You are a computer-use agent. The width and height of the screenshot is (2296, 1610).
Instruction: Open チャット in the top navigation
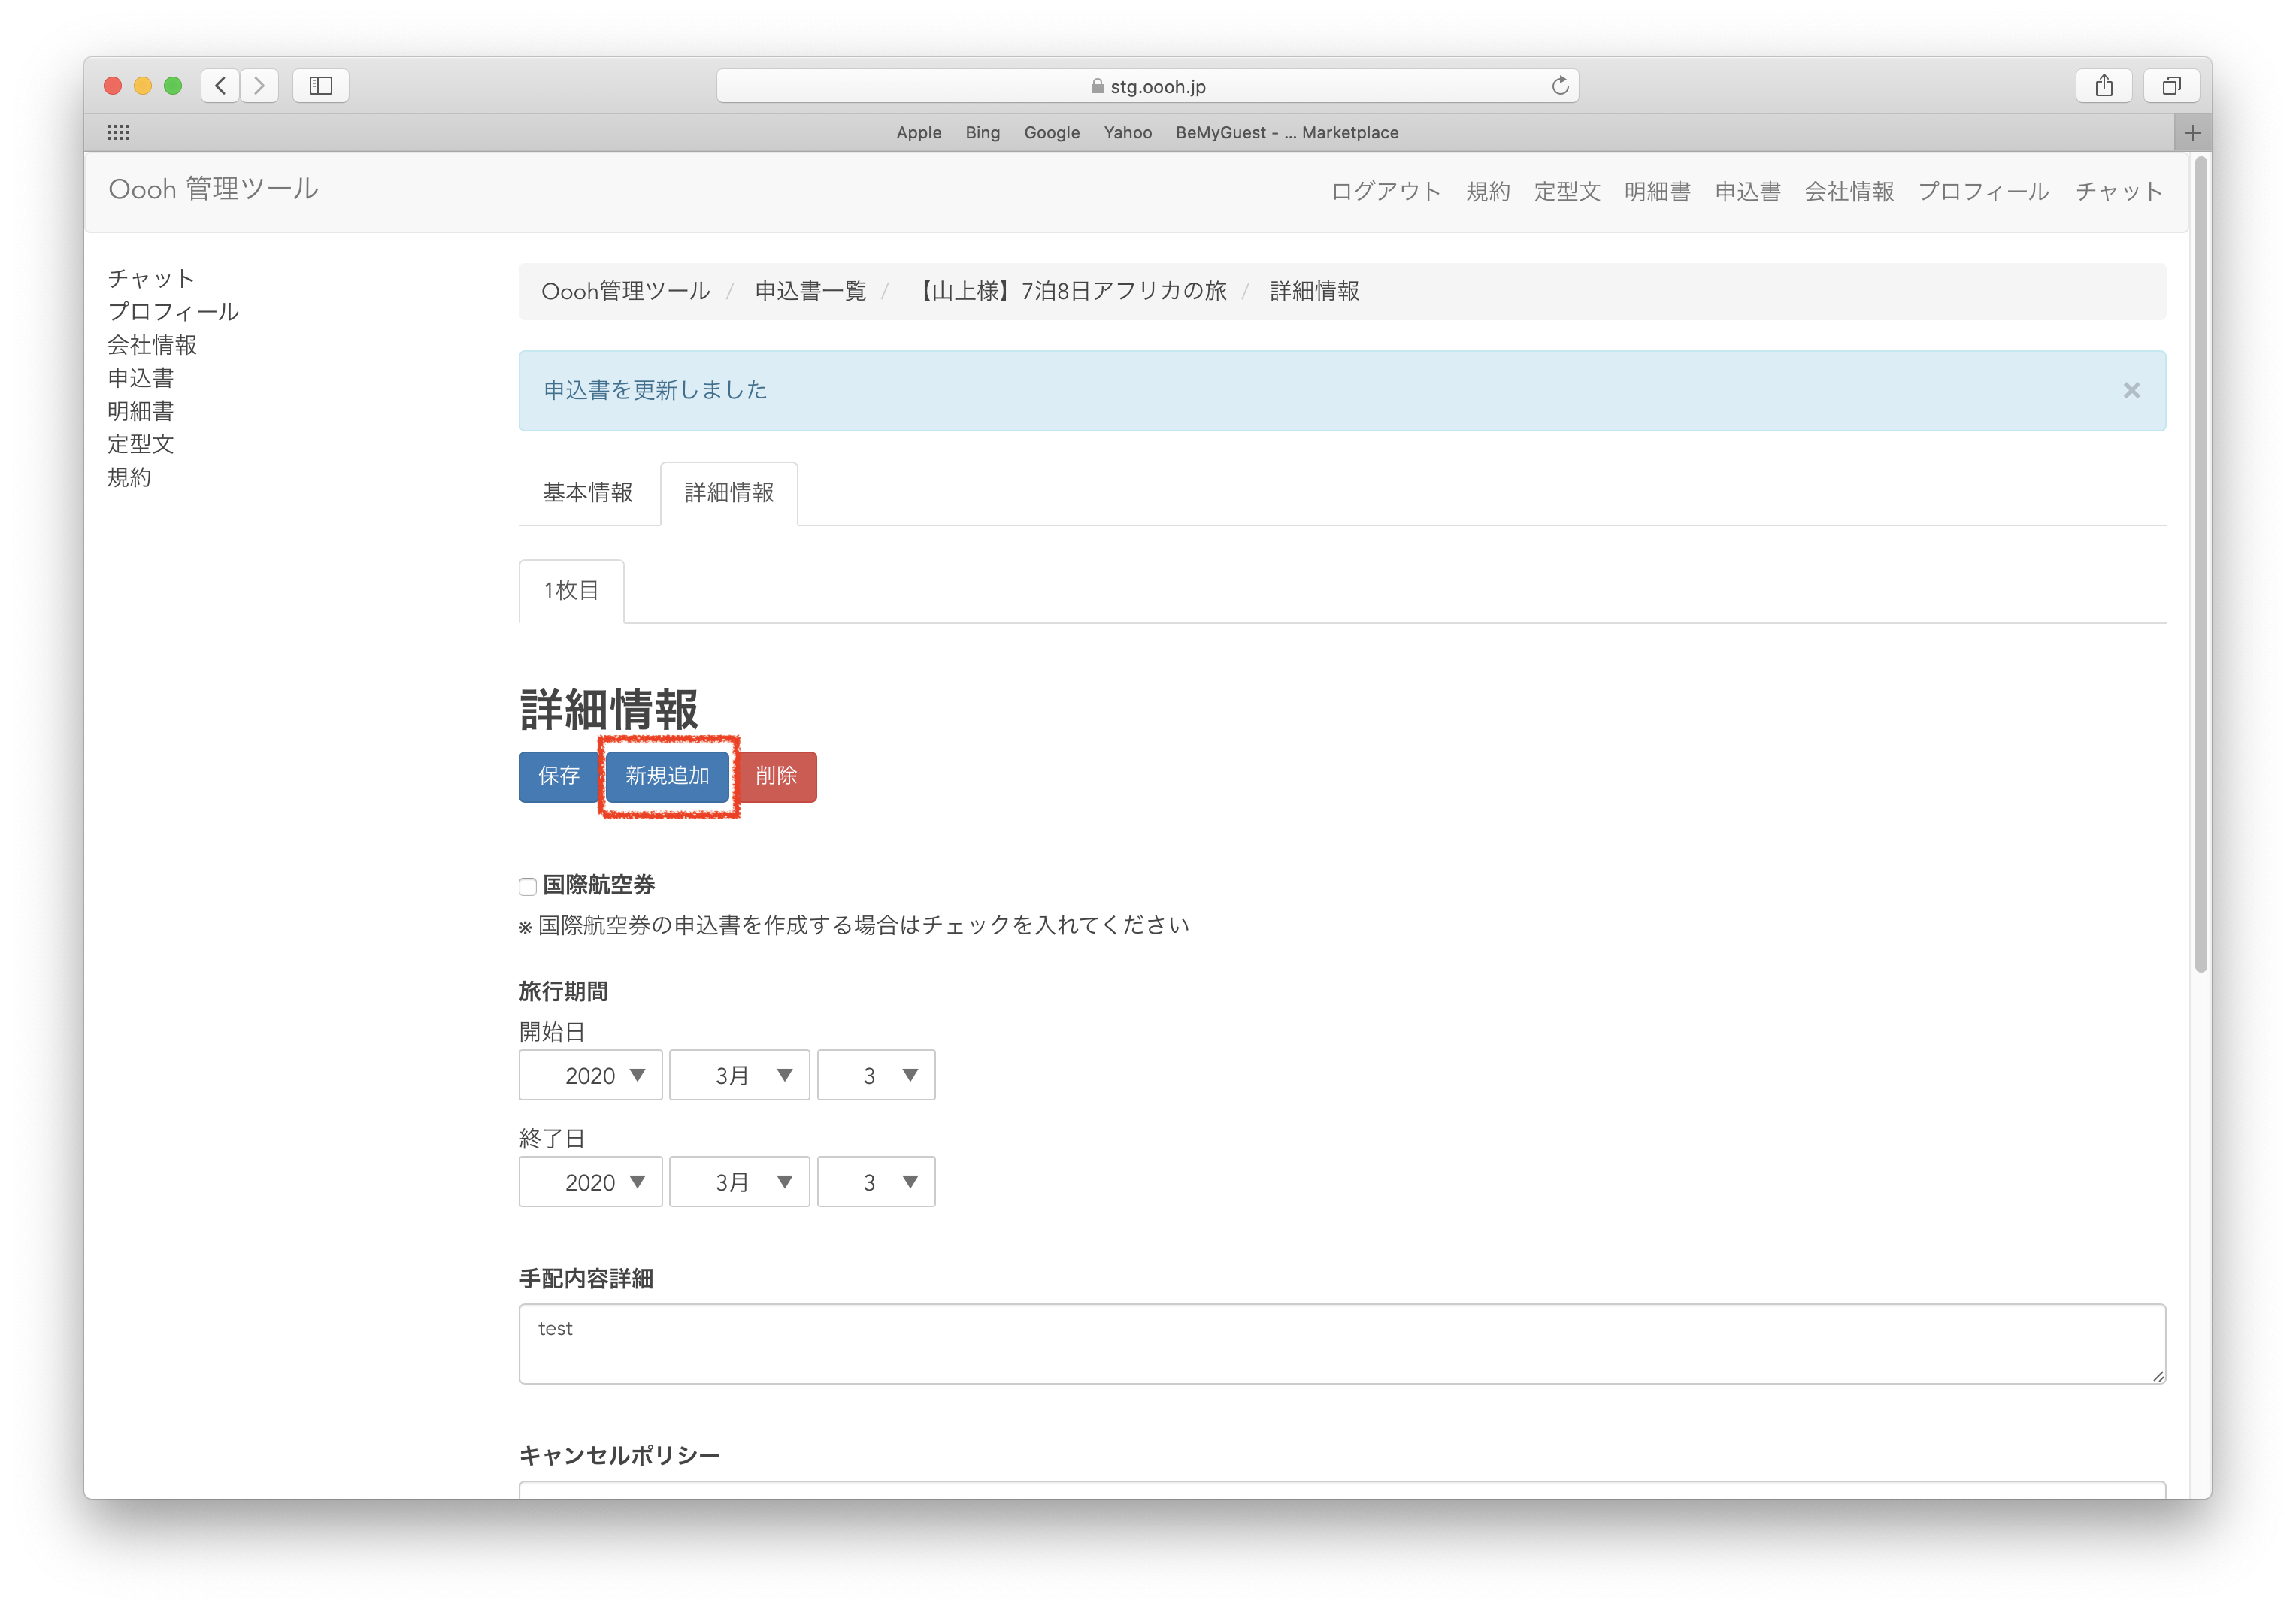[2118, 191]
